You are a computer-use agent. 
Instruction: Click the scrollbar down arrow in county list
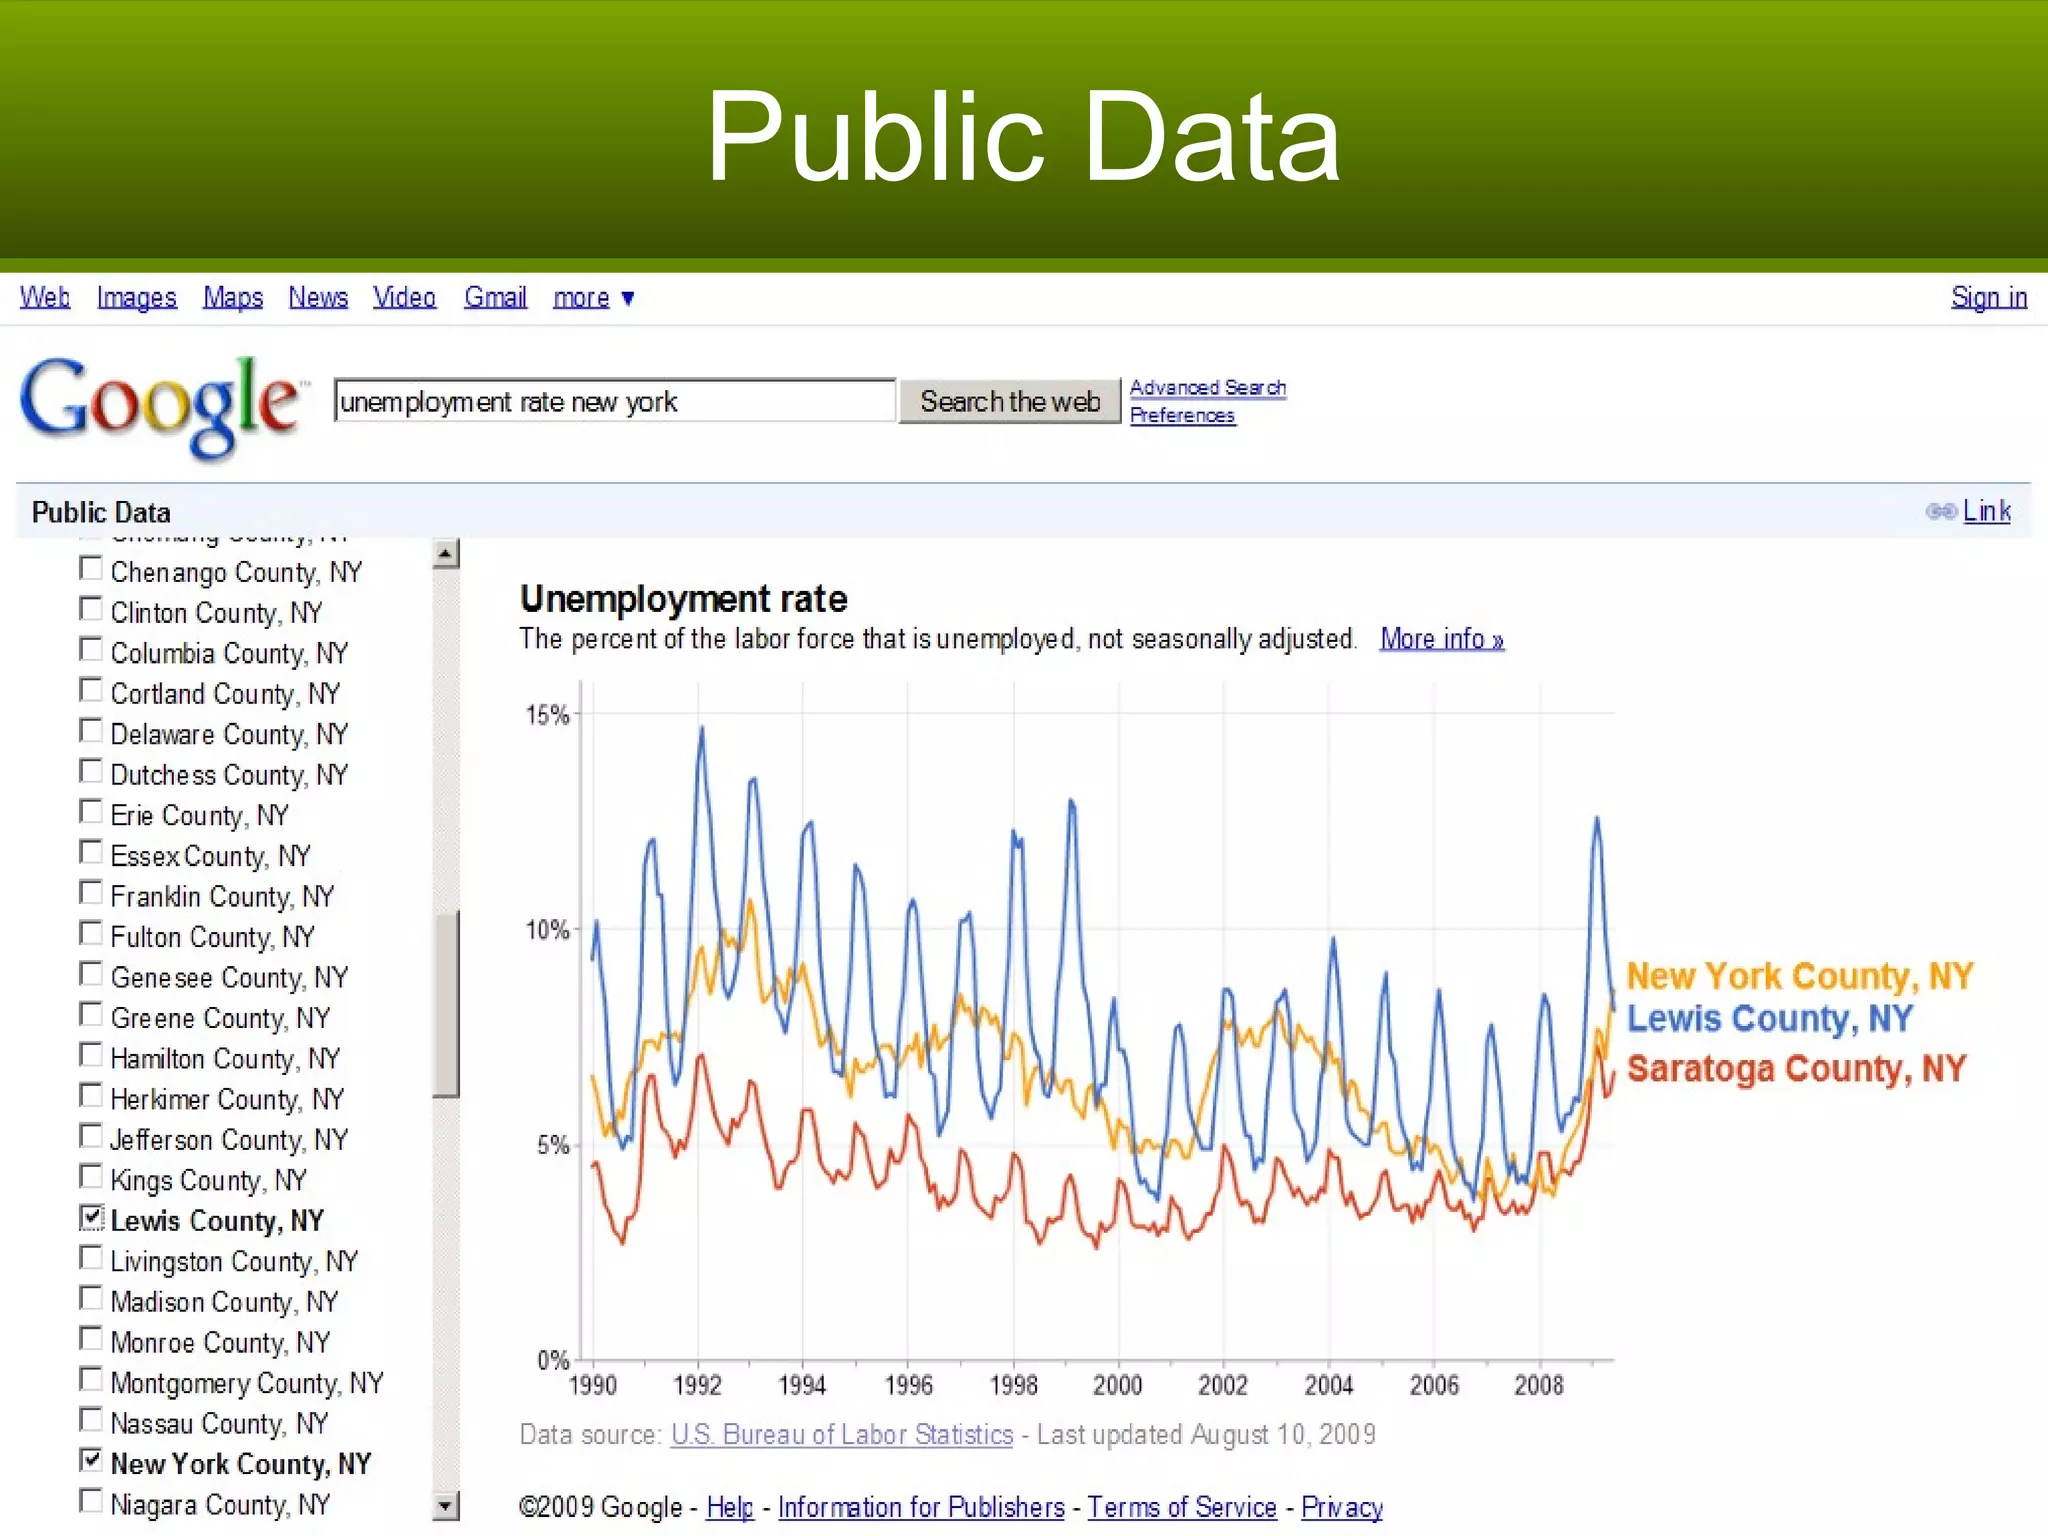coord(446,1505)
